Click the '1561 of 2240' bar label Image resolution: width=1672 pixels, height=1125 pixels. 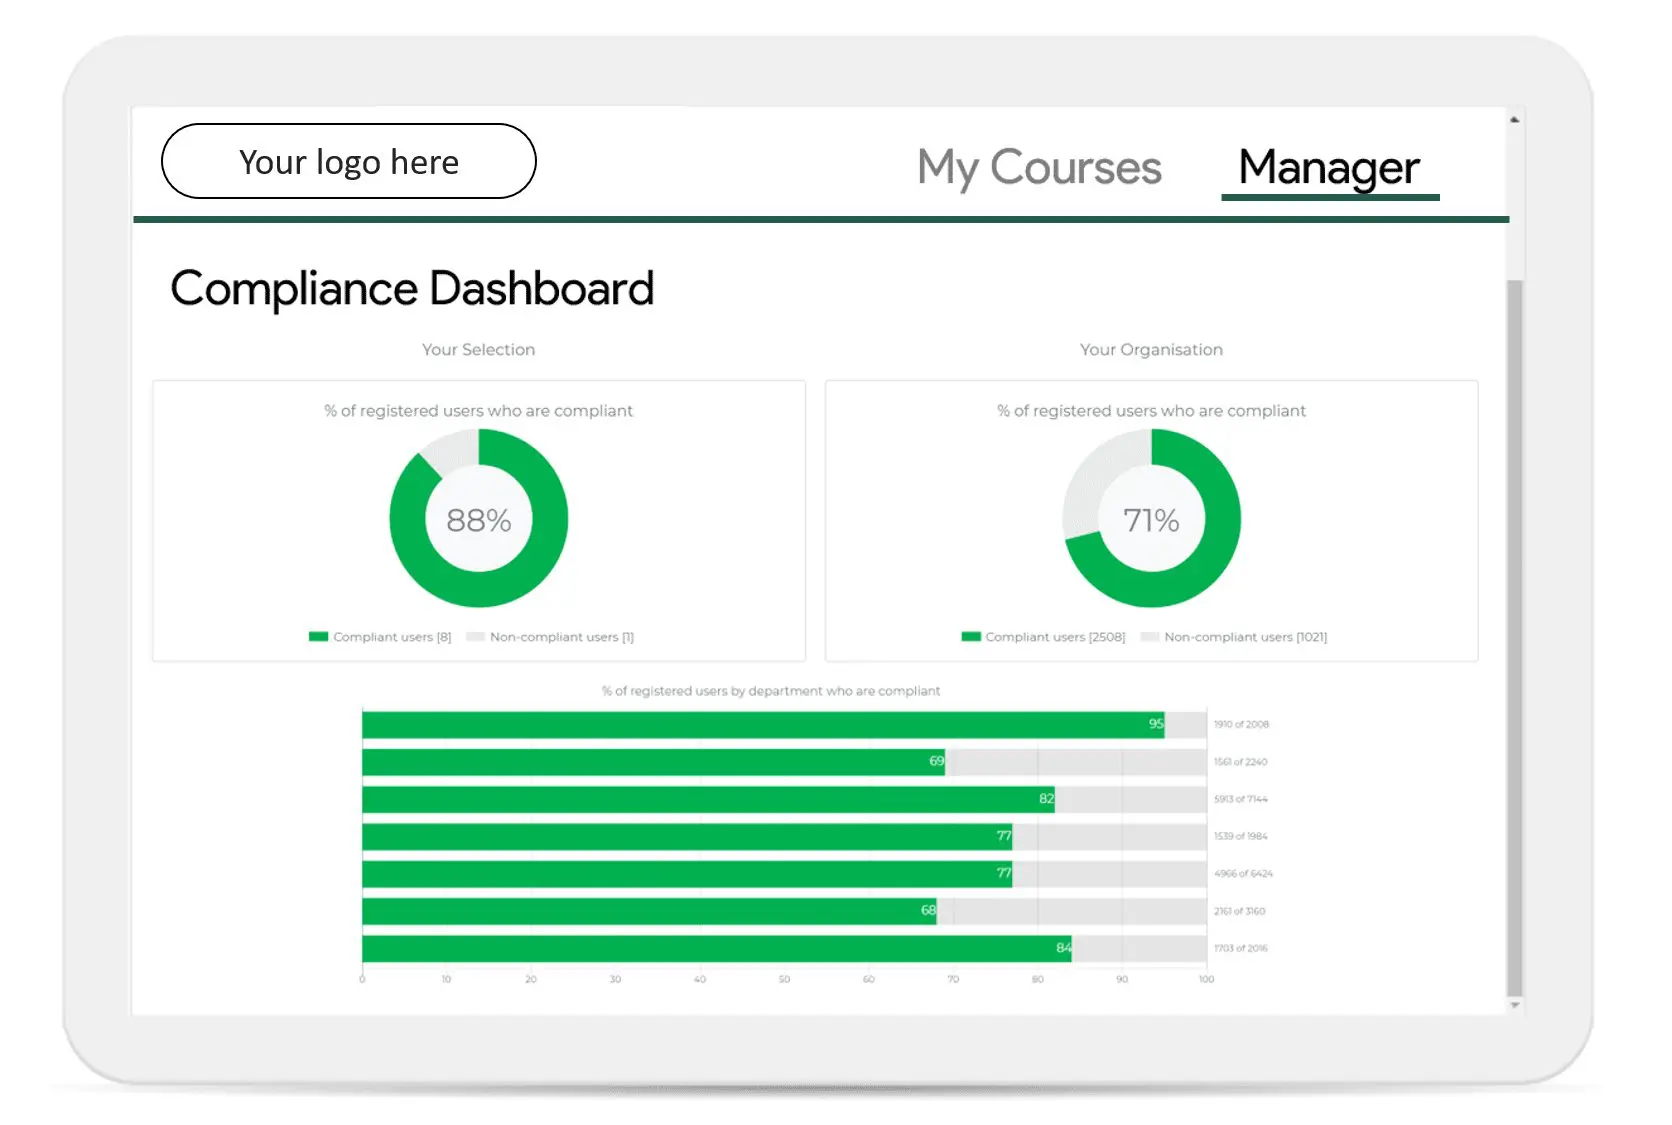tap(1240, 762)
